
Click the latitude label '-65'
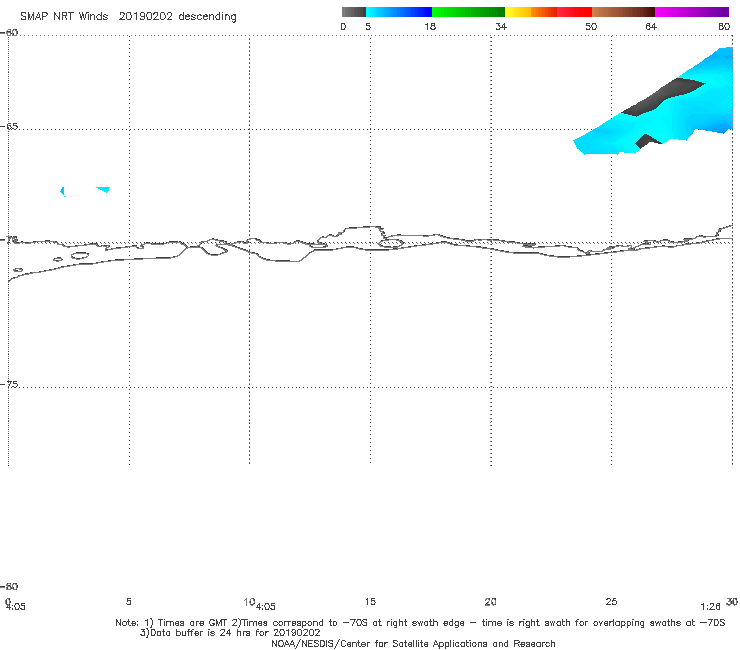pyautogui.click(x=9, y=127)
